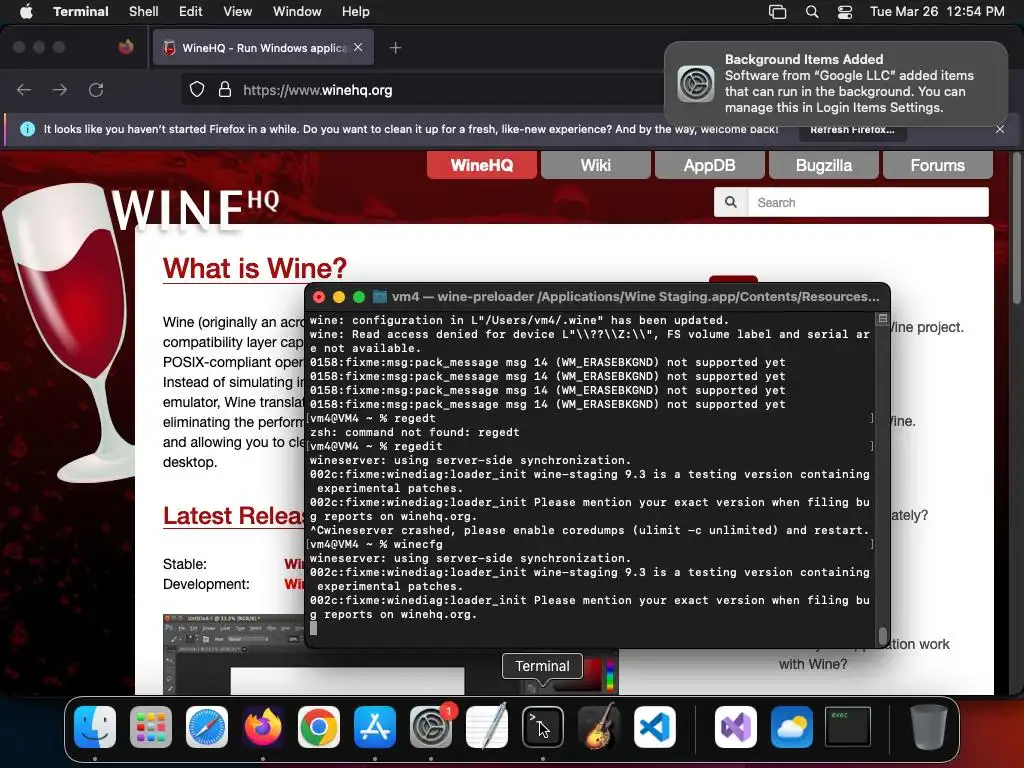Click the Stage Manager menu bar icon

click(777, 12)
